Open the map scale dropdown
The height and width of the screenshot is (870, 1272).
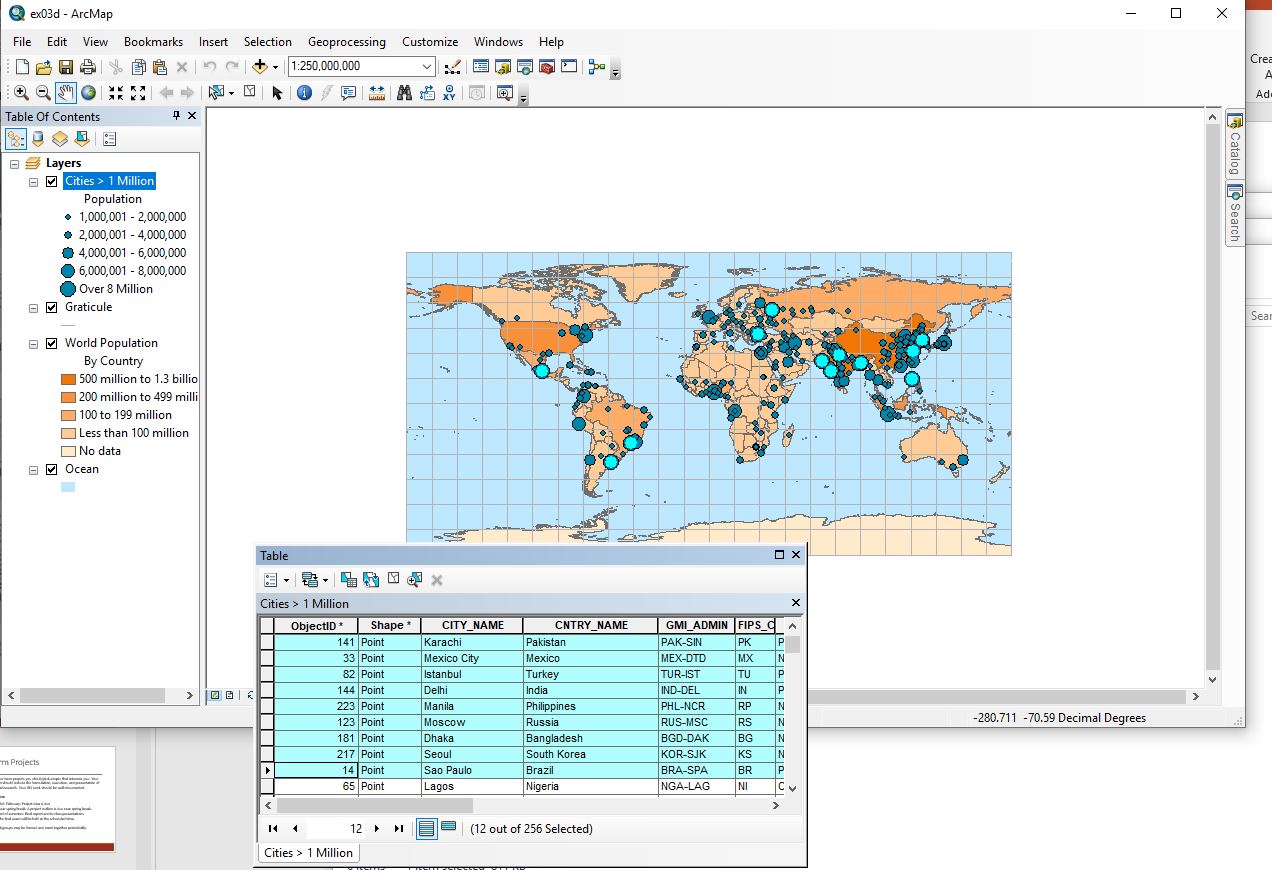click(427, 67)
